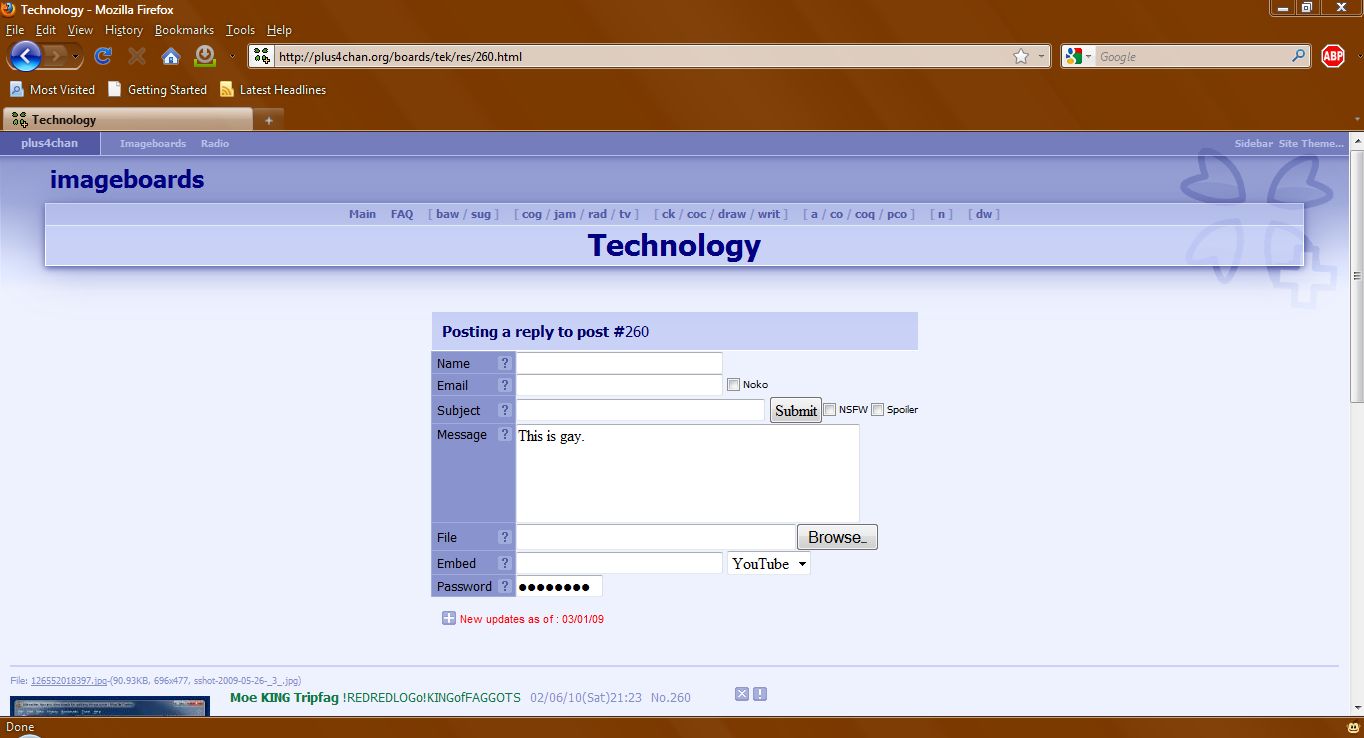Click the browser Back arrow button
Image resolution: width=1364 pixels, height=738 pixels.
pyautogui.click(x=25, y=56)
